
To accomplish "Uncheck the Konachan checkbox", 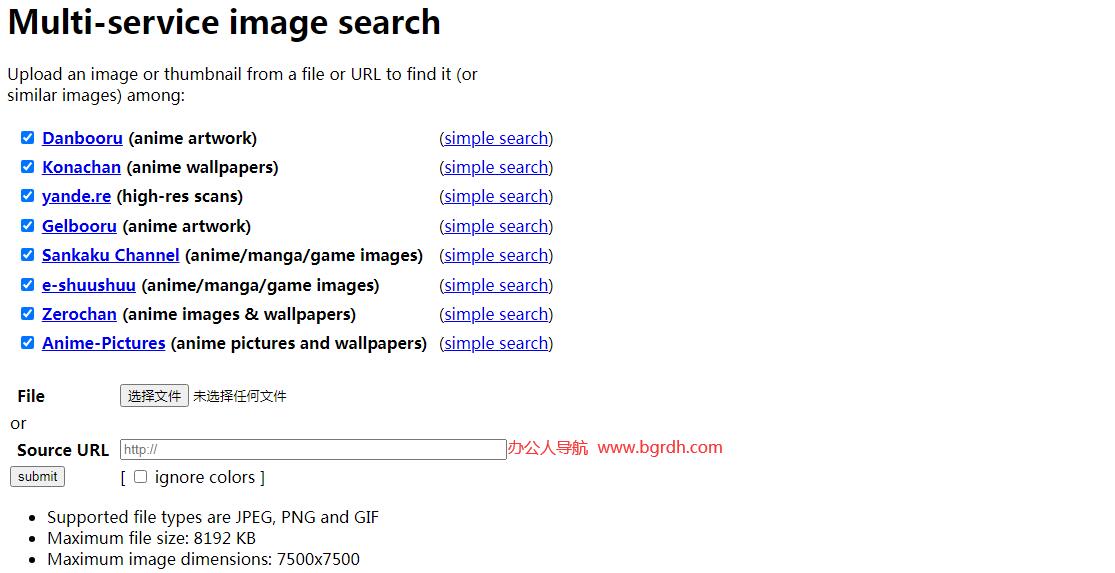I will [x=27, y=166].
